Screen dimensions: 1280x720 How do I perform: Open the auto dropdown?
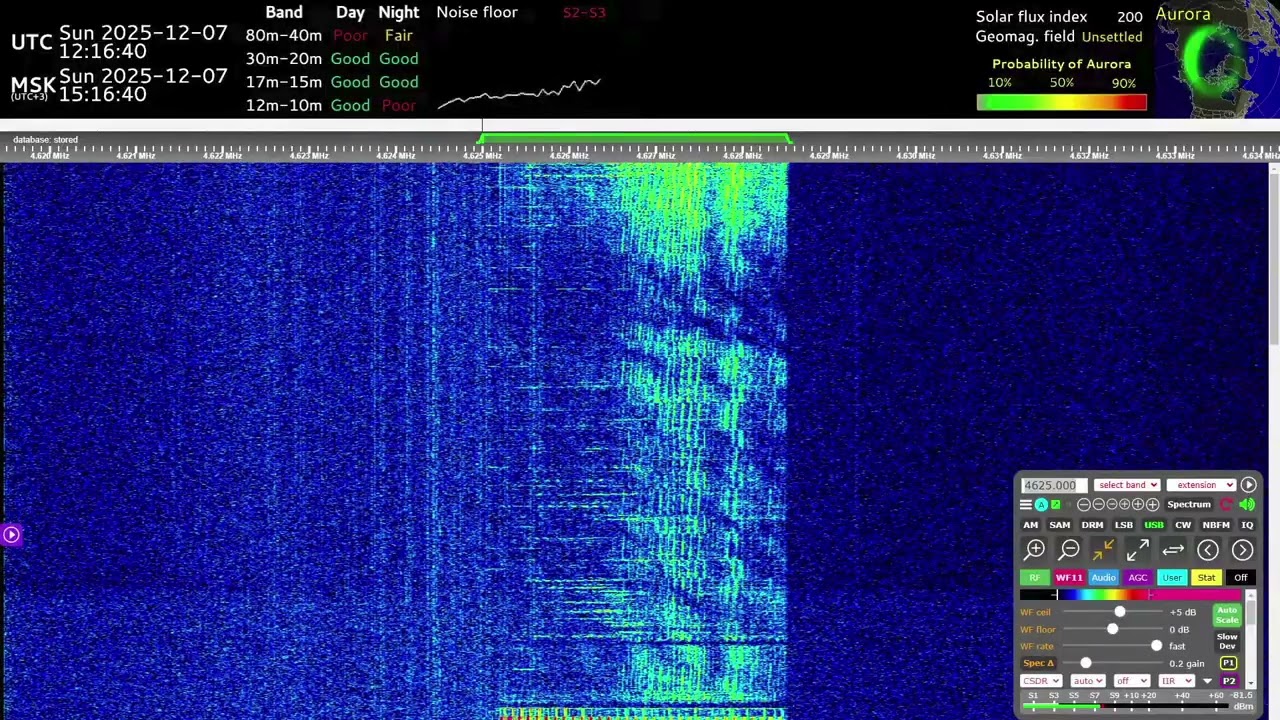point(1088,681)
